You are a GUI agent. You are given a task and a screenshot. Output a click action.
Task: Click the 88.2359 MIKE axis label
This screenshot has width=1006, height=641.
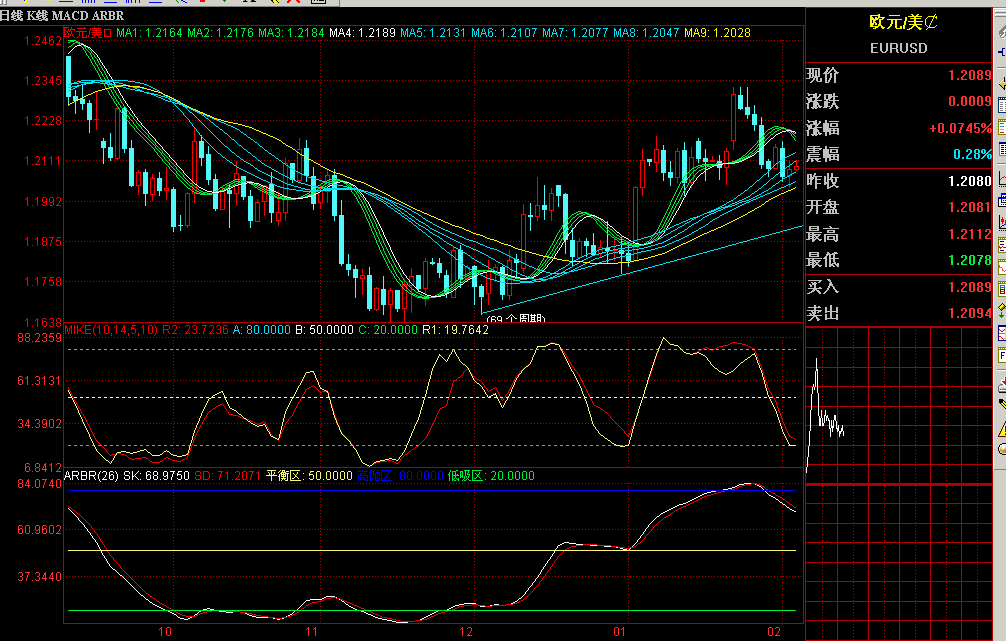tap(40, 338)
